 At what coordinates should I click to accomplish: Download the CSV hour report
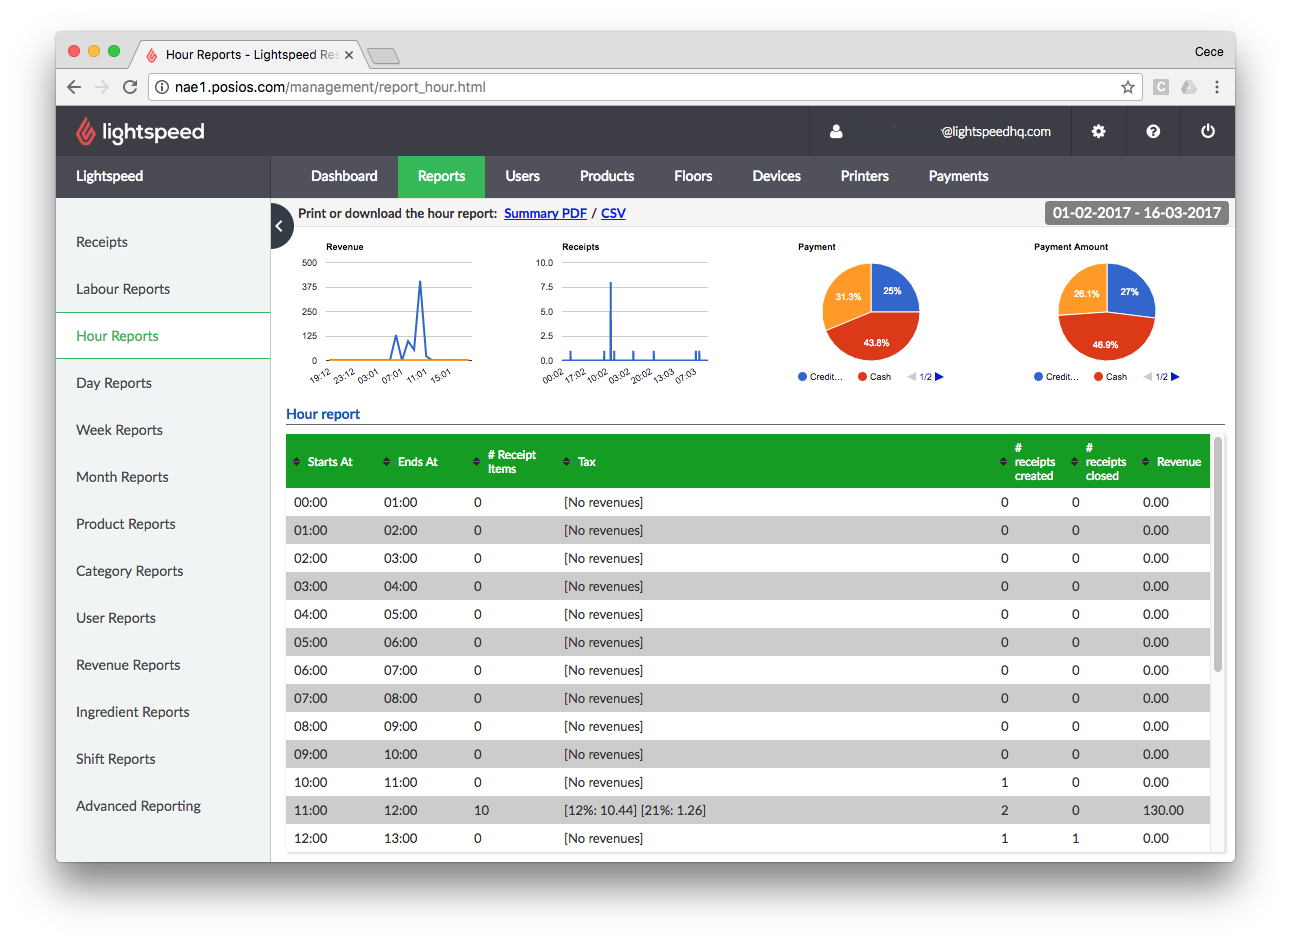[613, 213]
